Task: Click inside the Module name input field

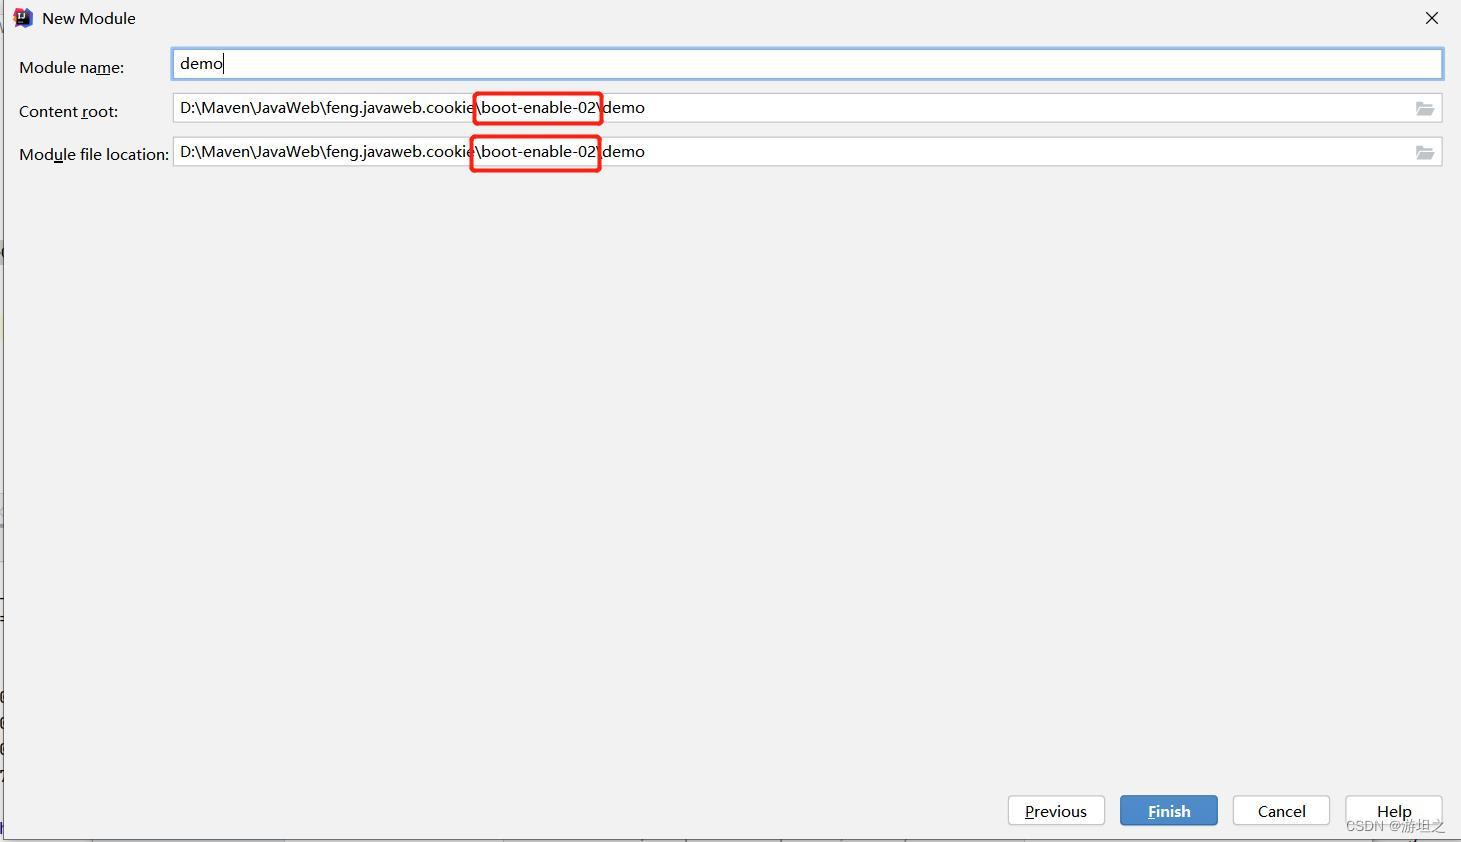Action: [700, 63]
